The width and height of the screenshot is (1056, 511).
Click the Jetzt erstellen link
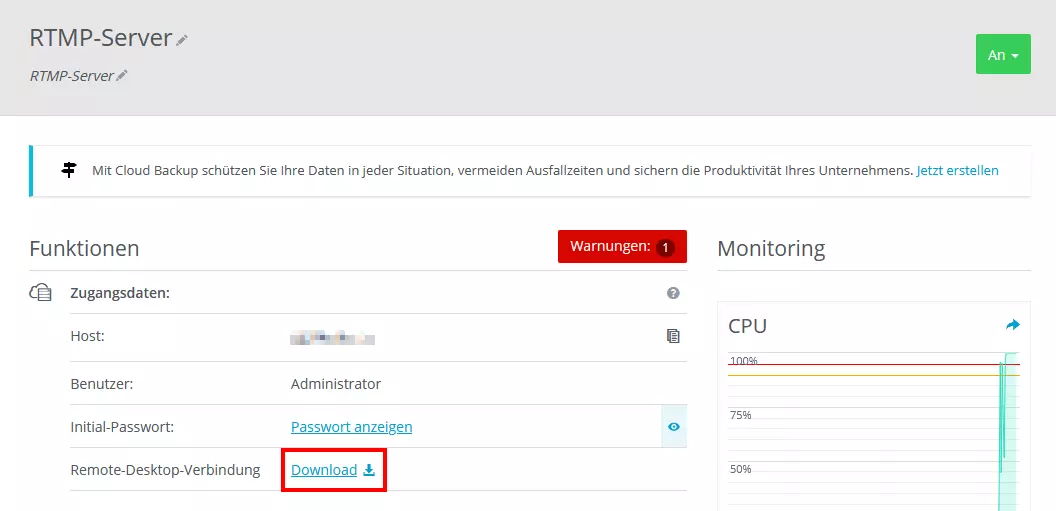point(958,170)
